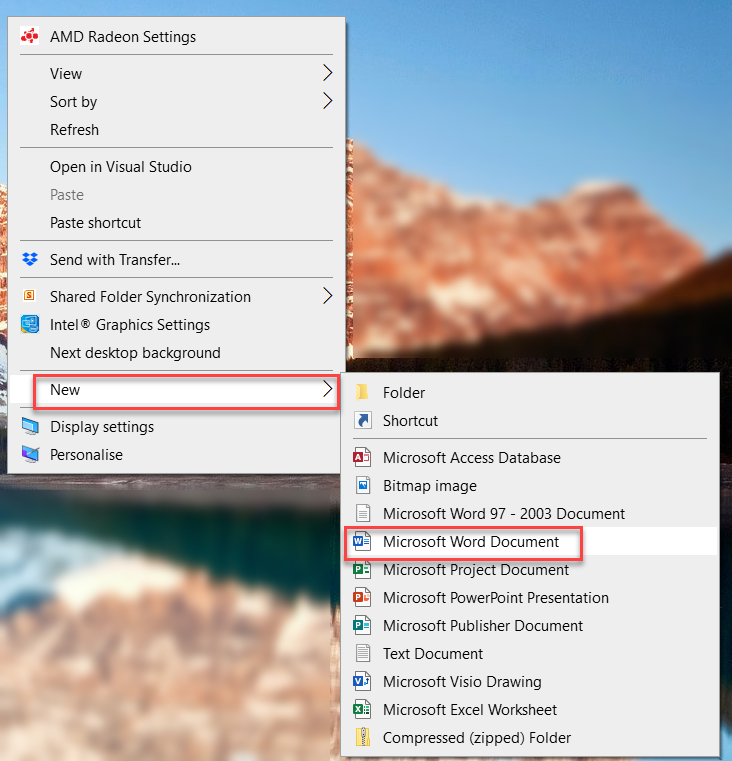Open the View menu entry
Viewport: 732px width, 761px height.
click(x=176, y=73)
